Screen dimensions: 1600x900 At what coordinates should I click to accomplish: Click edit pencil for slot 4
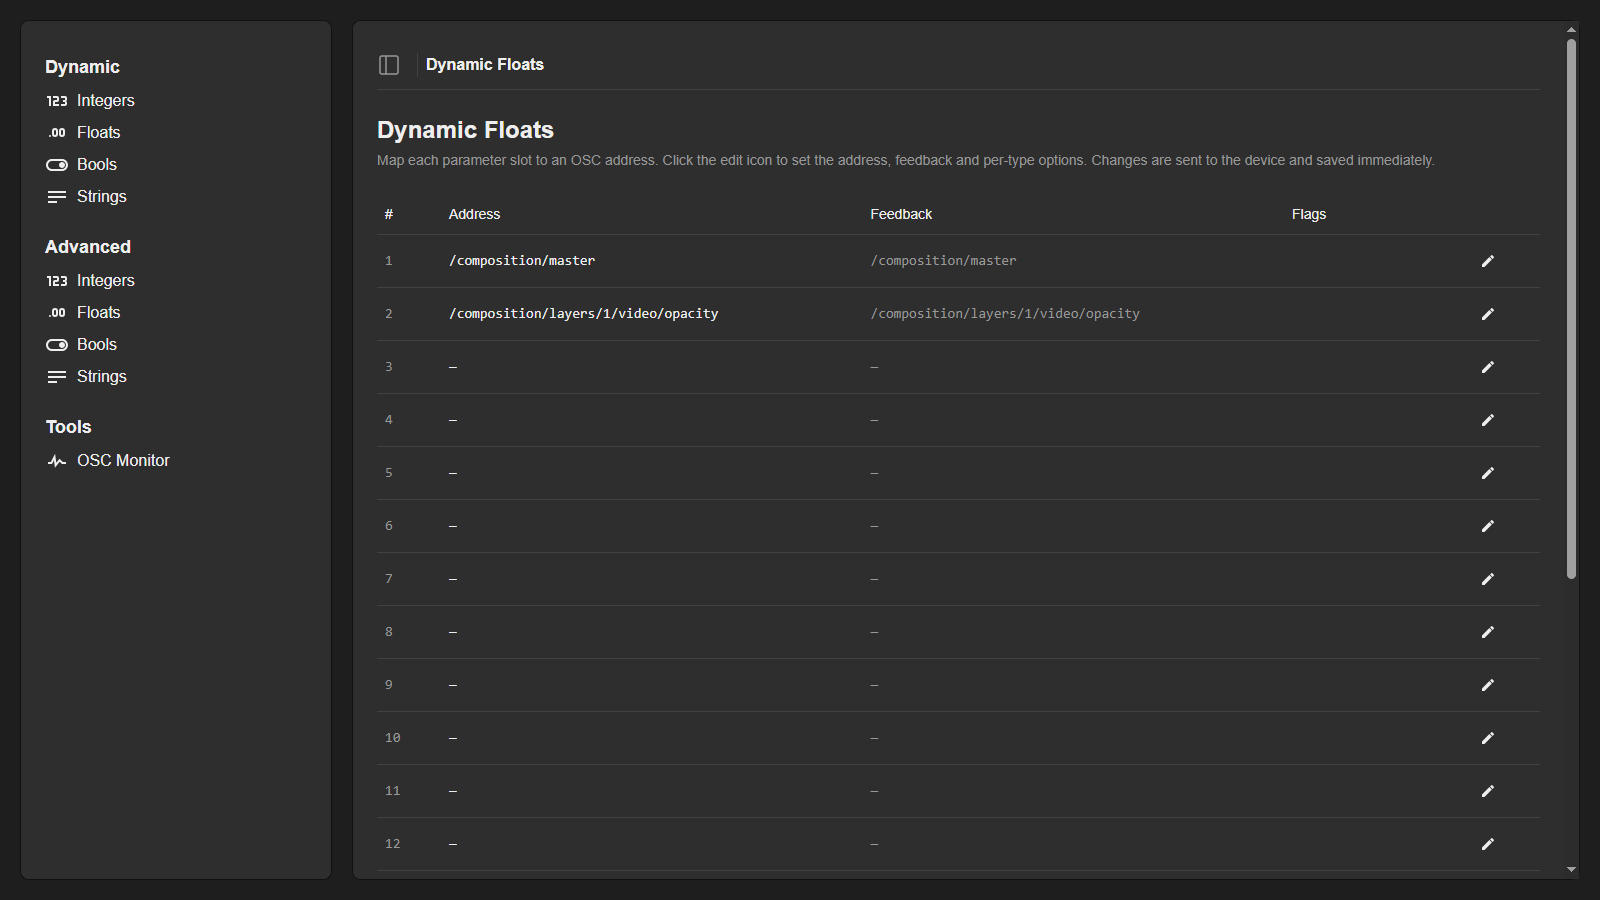pos(1488,420)
